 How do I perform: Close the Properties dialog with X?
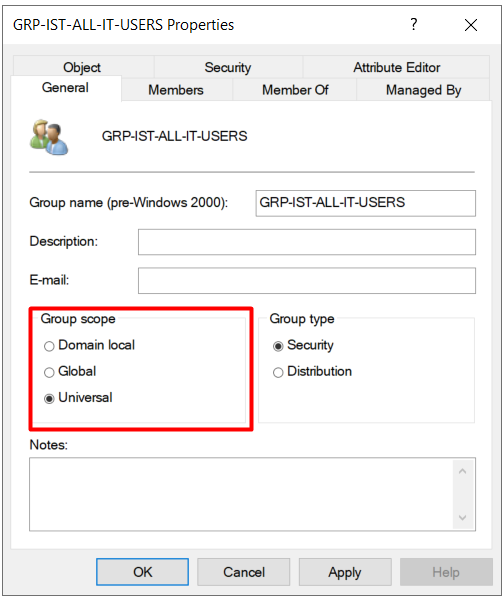471,25
